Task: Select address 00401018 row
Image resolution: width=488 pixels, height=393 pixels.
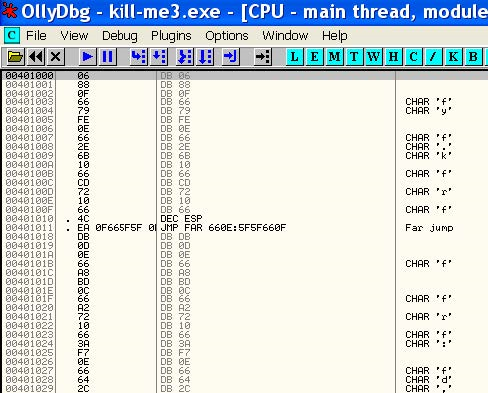Action: [x=244, y=237]
